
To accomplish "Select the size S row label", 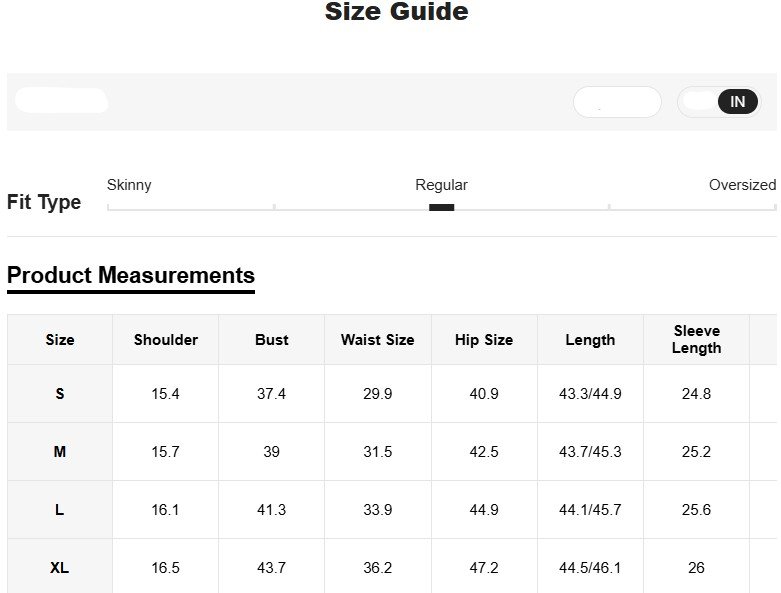I will [x=60, y=394].
